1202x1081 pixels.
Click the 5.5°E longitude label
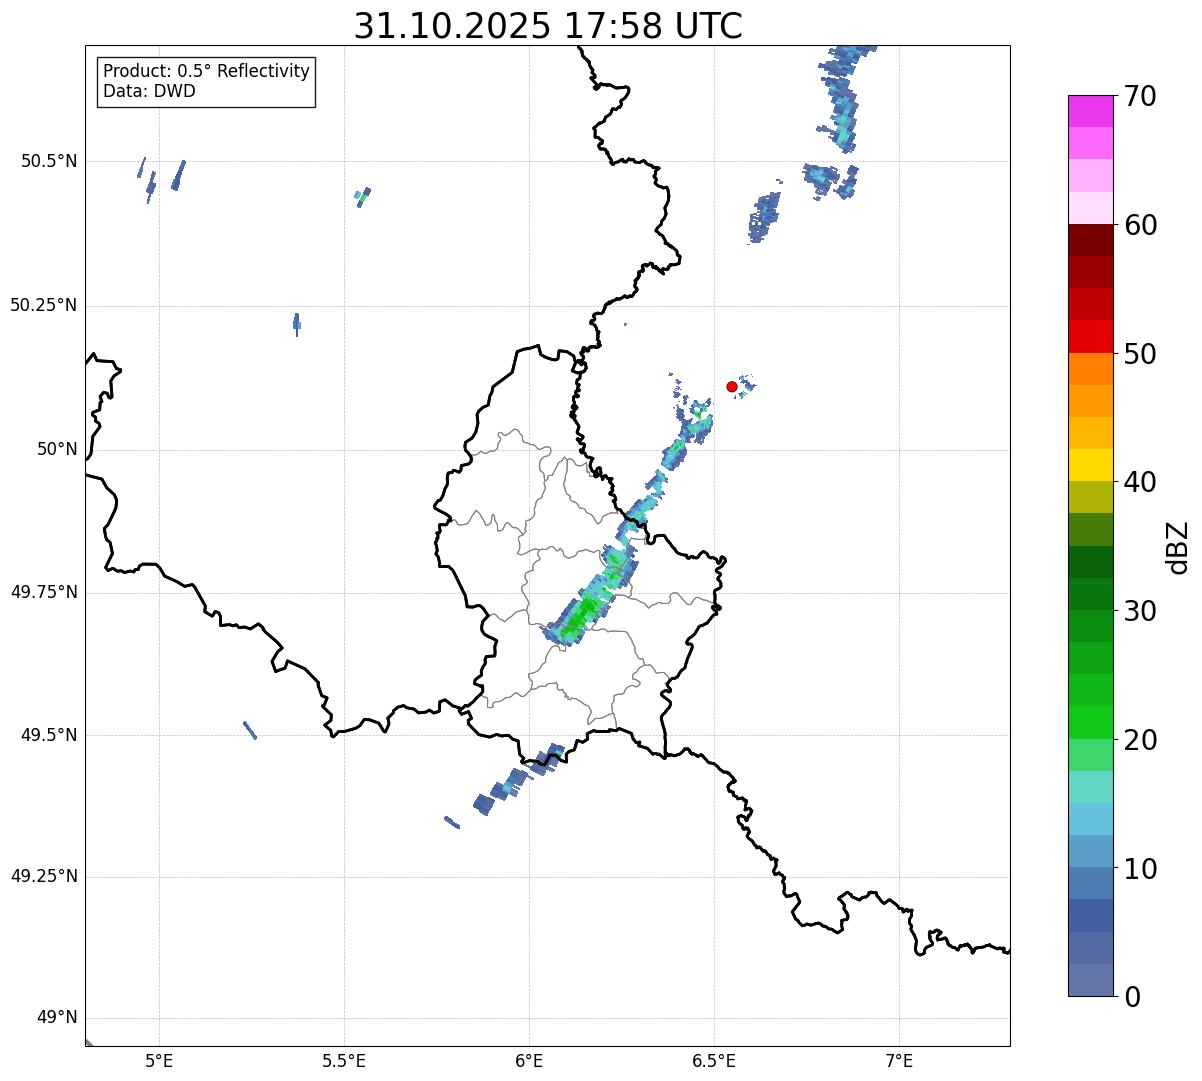344,1060
